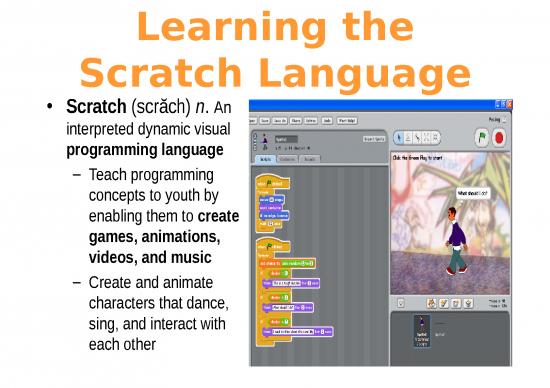Click the Want Help? button
Screen dimensions: 550x388
347,121
